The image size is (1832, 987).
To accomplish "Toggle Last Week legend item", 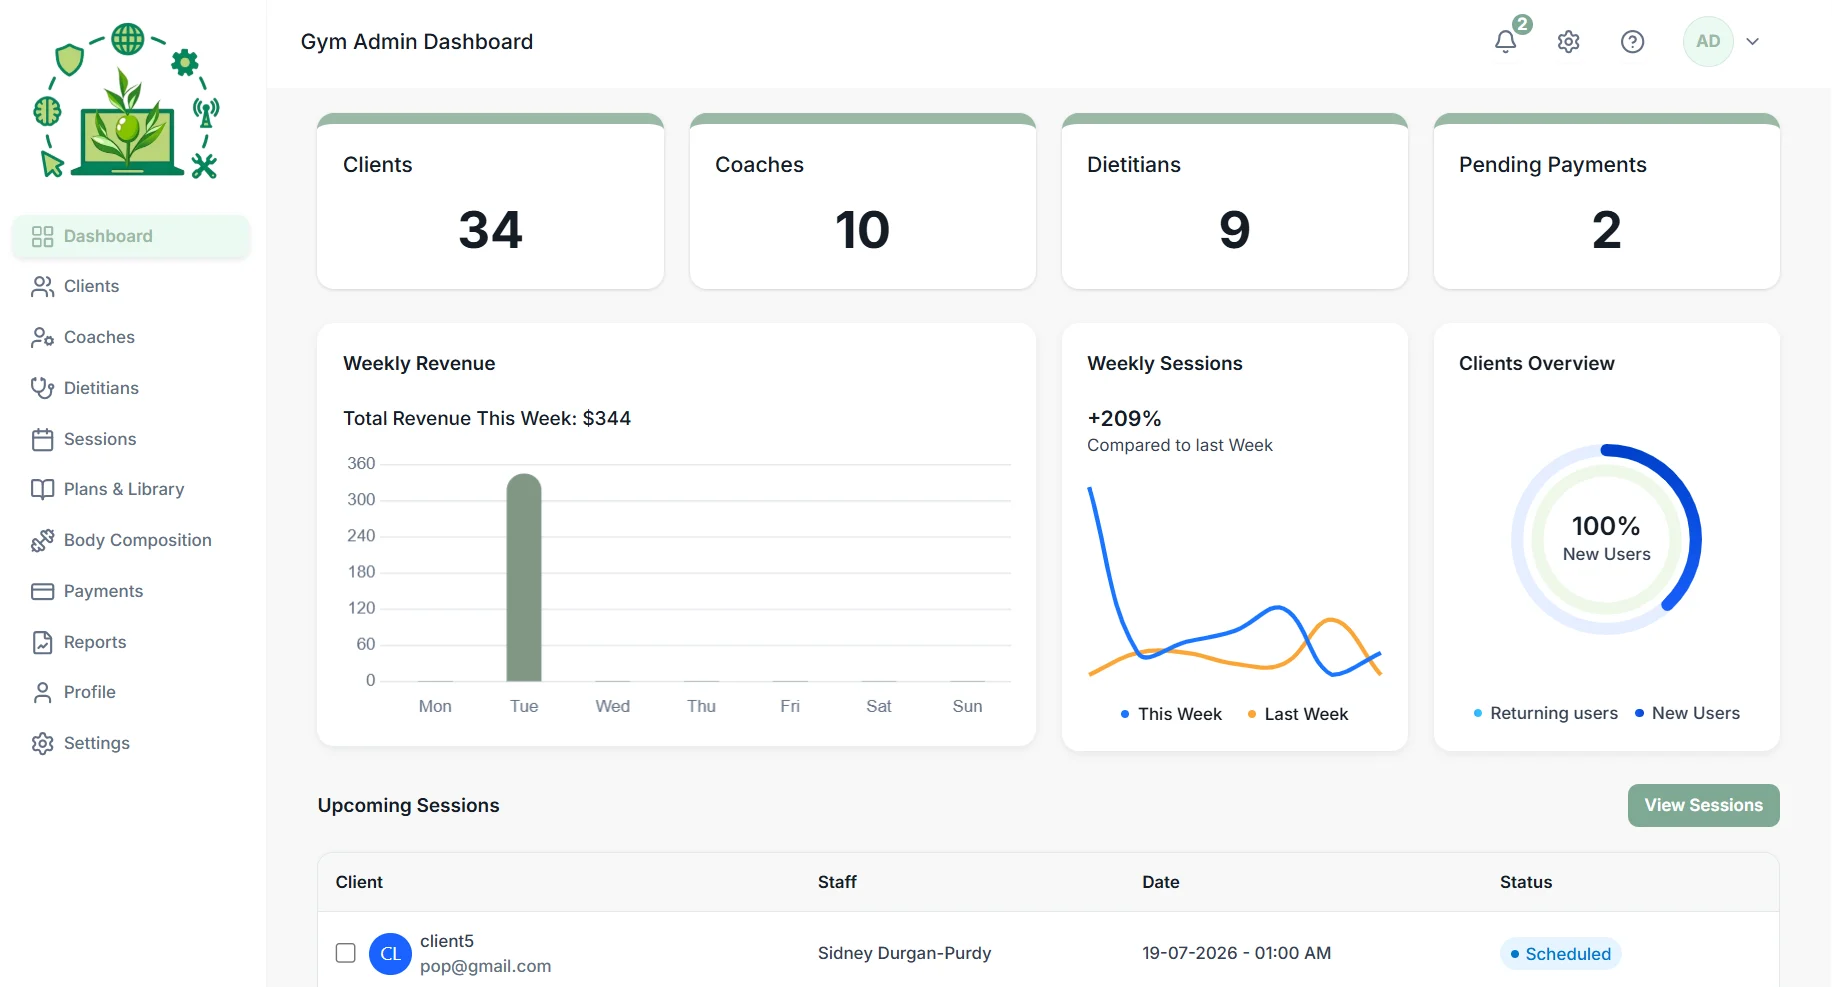I will (x=1298, y=714).
